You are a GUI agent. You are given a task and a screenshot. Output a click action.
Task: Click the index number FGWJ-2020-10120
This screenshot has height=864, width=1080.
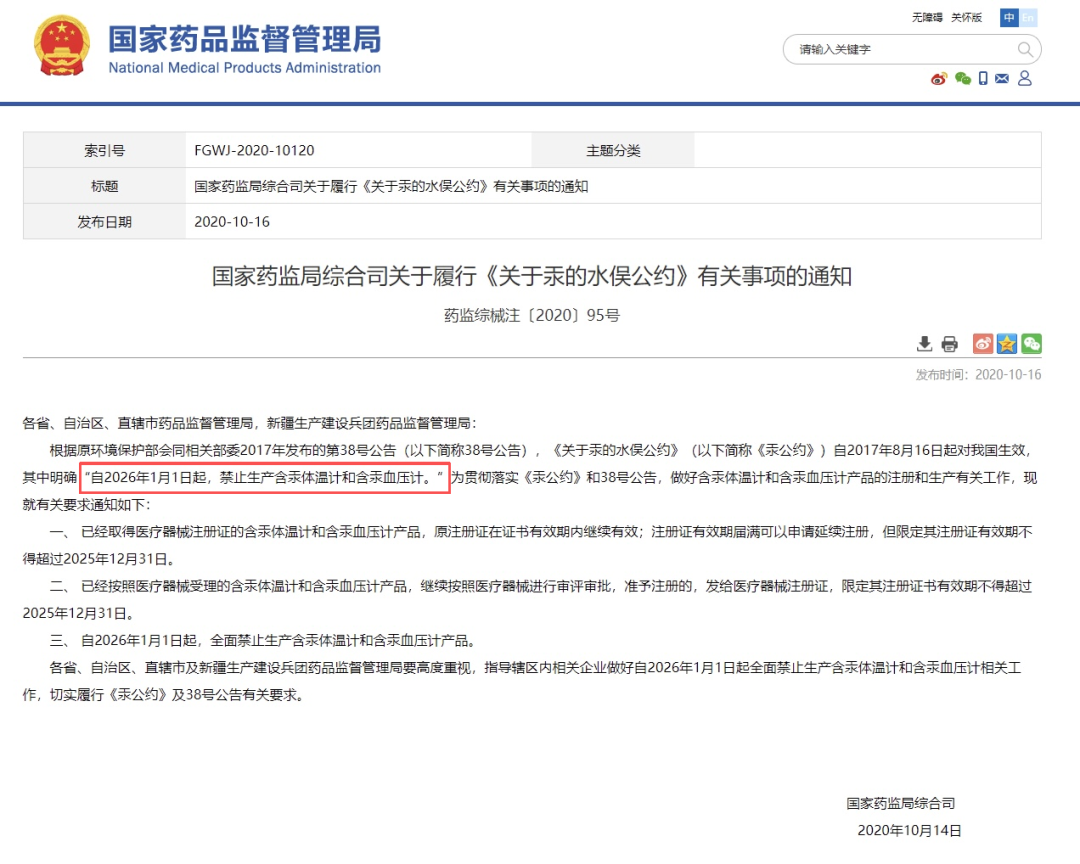click(254, 151)
